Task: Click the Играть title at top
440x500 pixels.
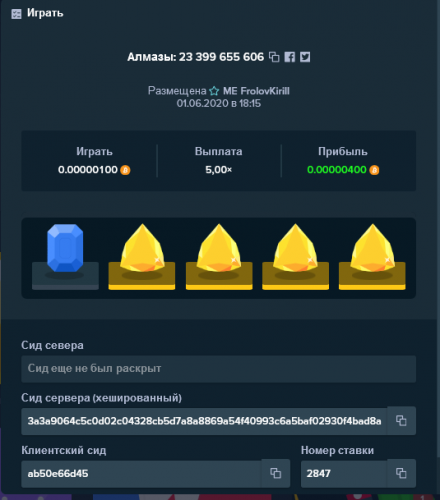Action: pyautogui.click(x=45, y=13)
